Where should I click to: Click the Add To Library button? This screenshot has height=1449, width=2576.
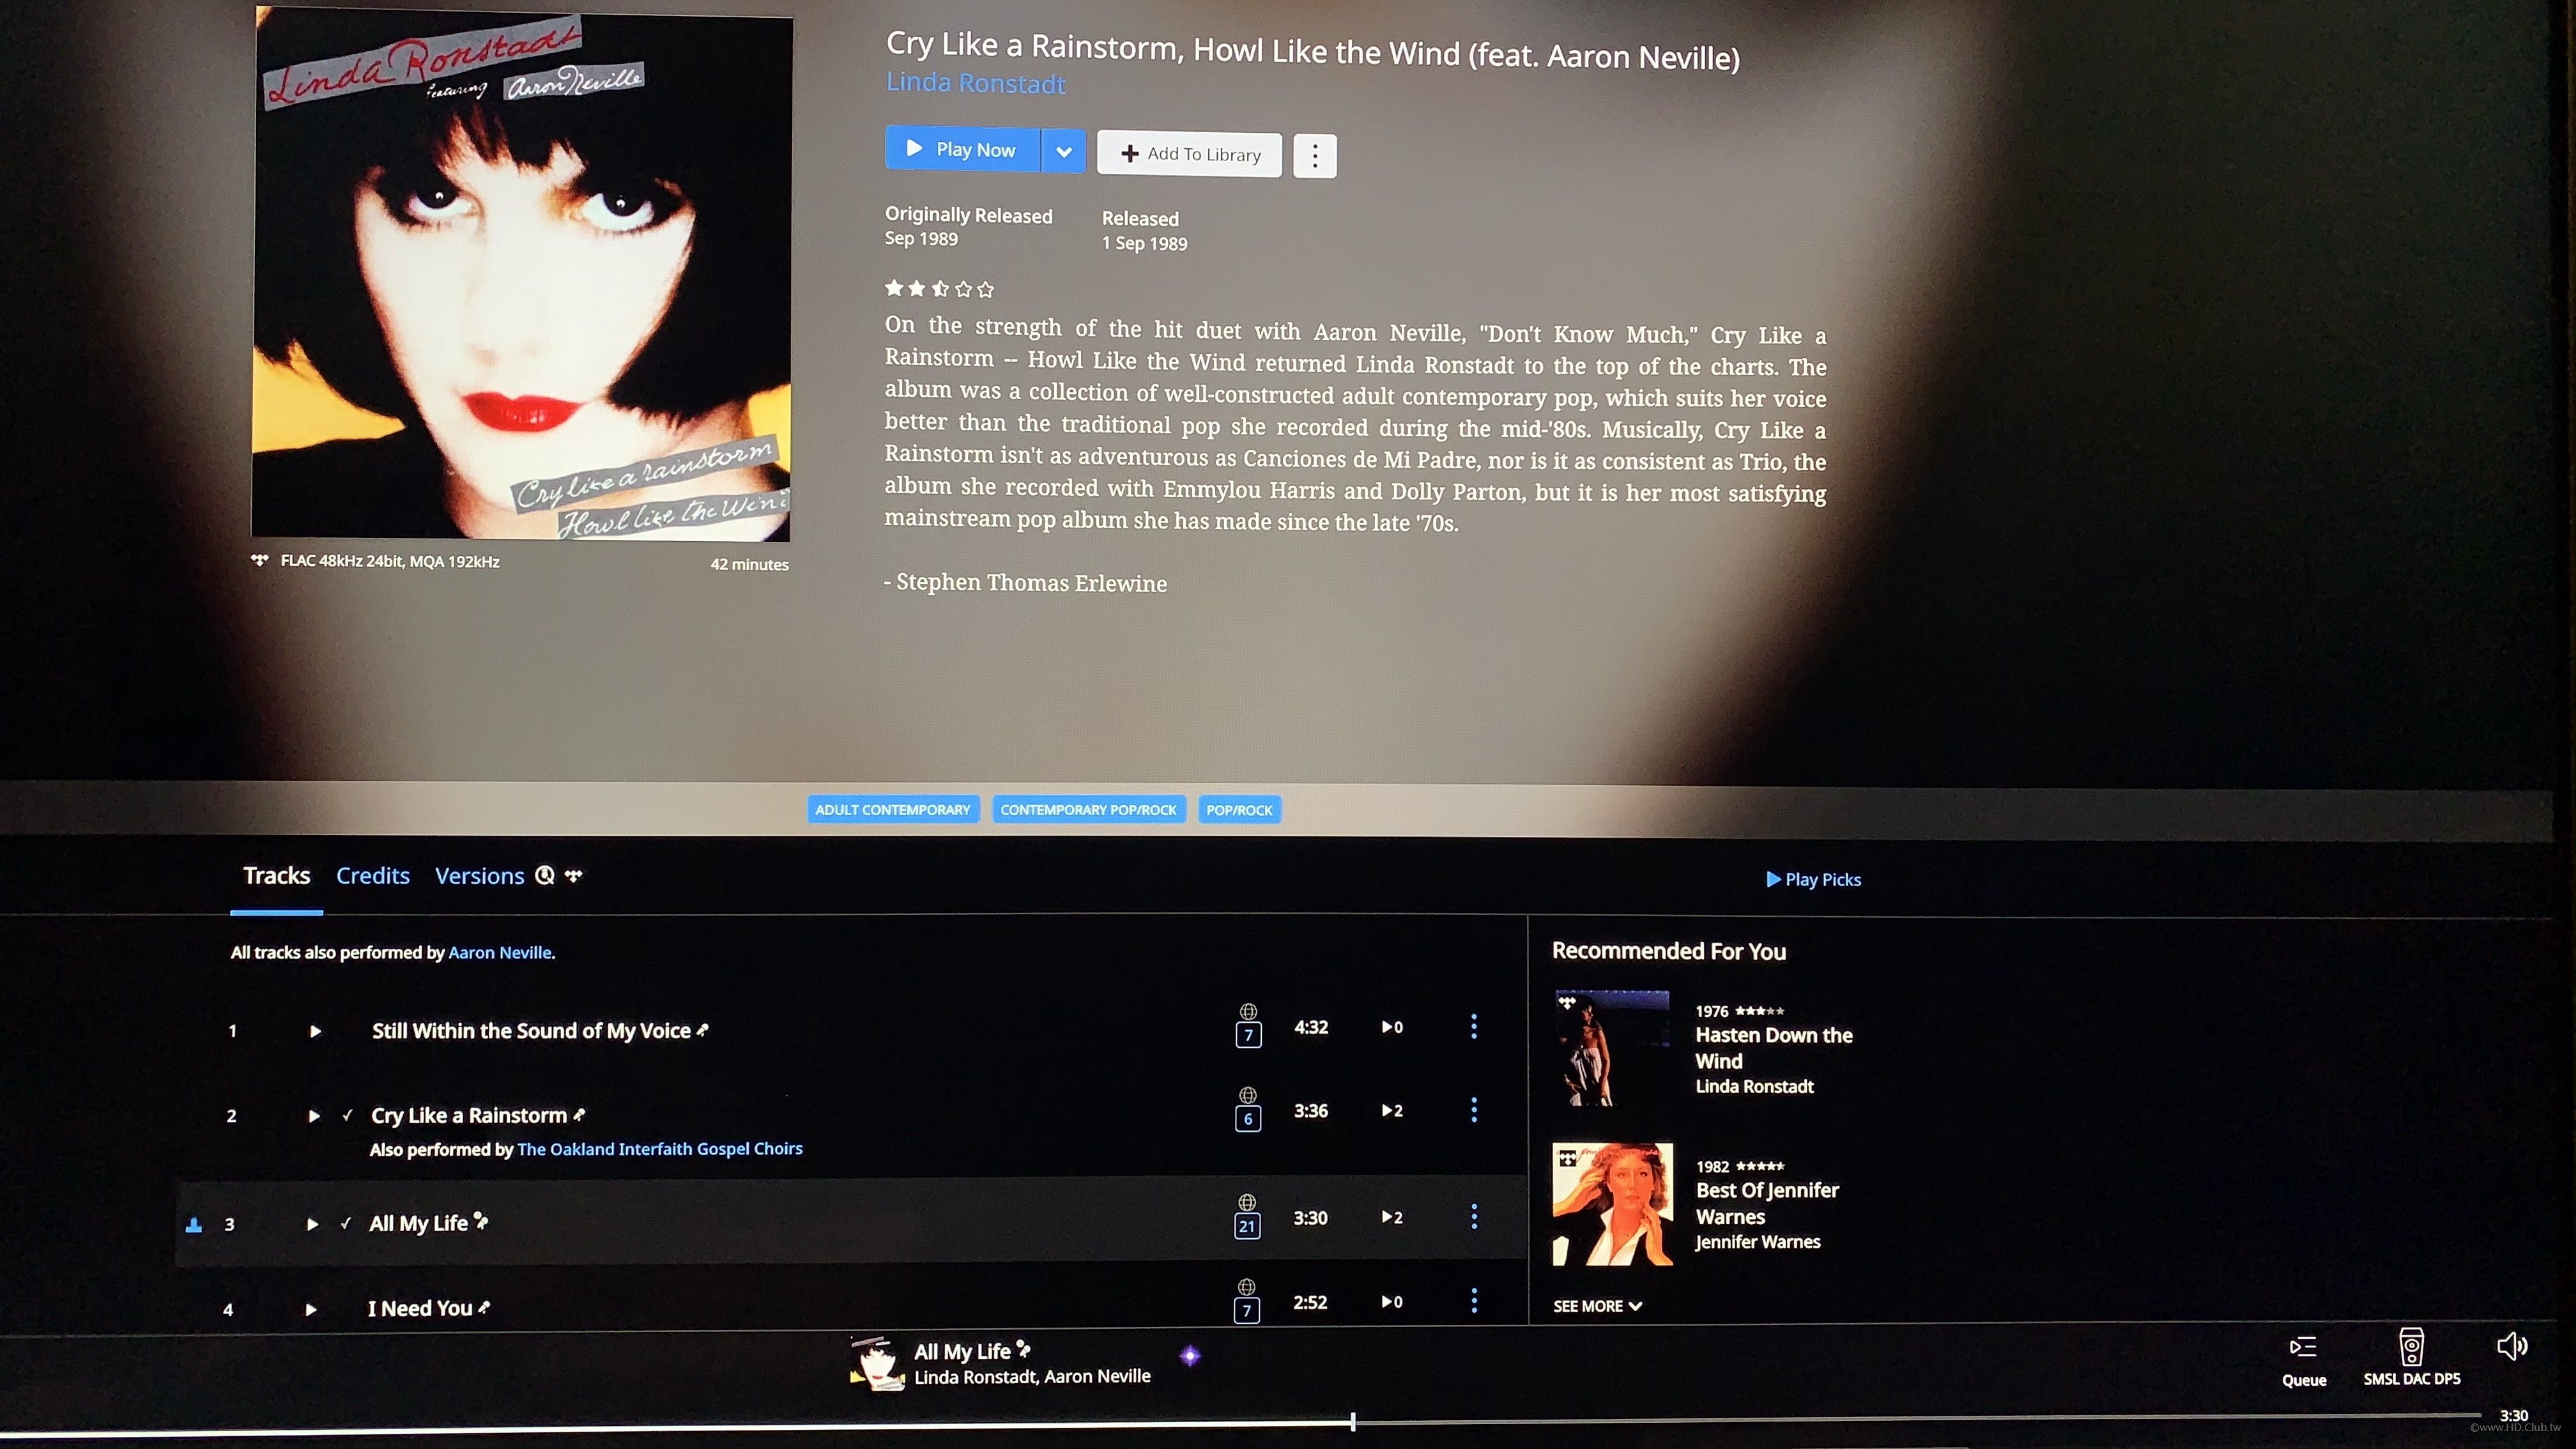tap(1189, 154)
